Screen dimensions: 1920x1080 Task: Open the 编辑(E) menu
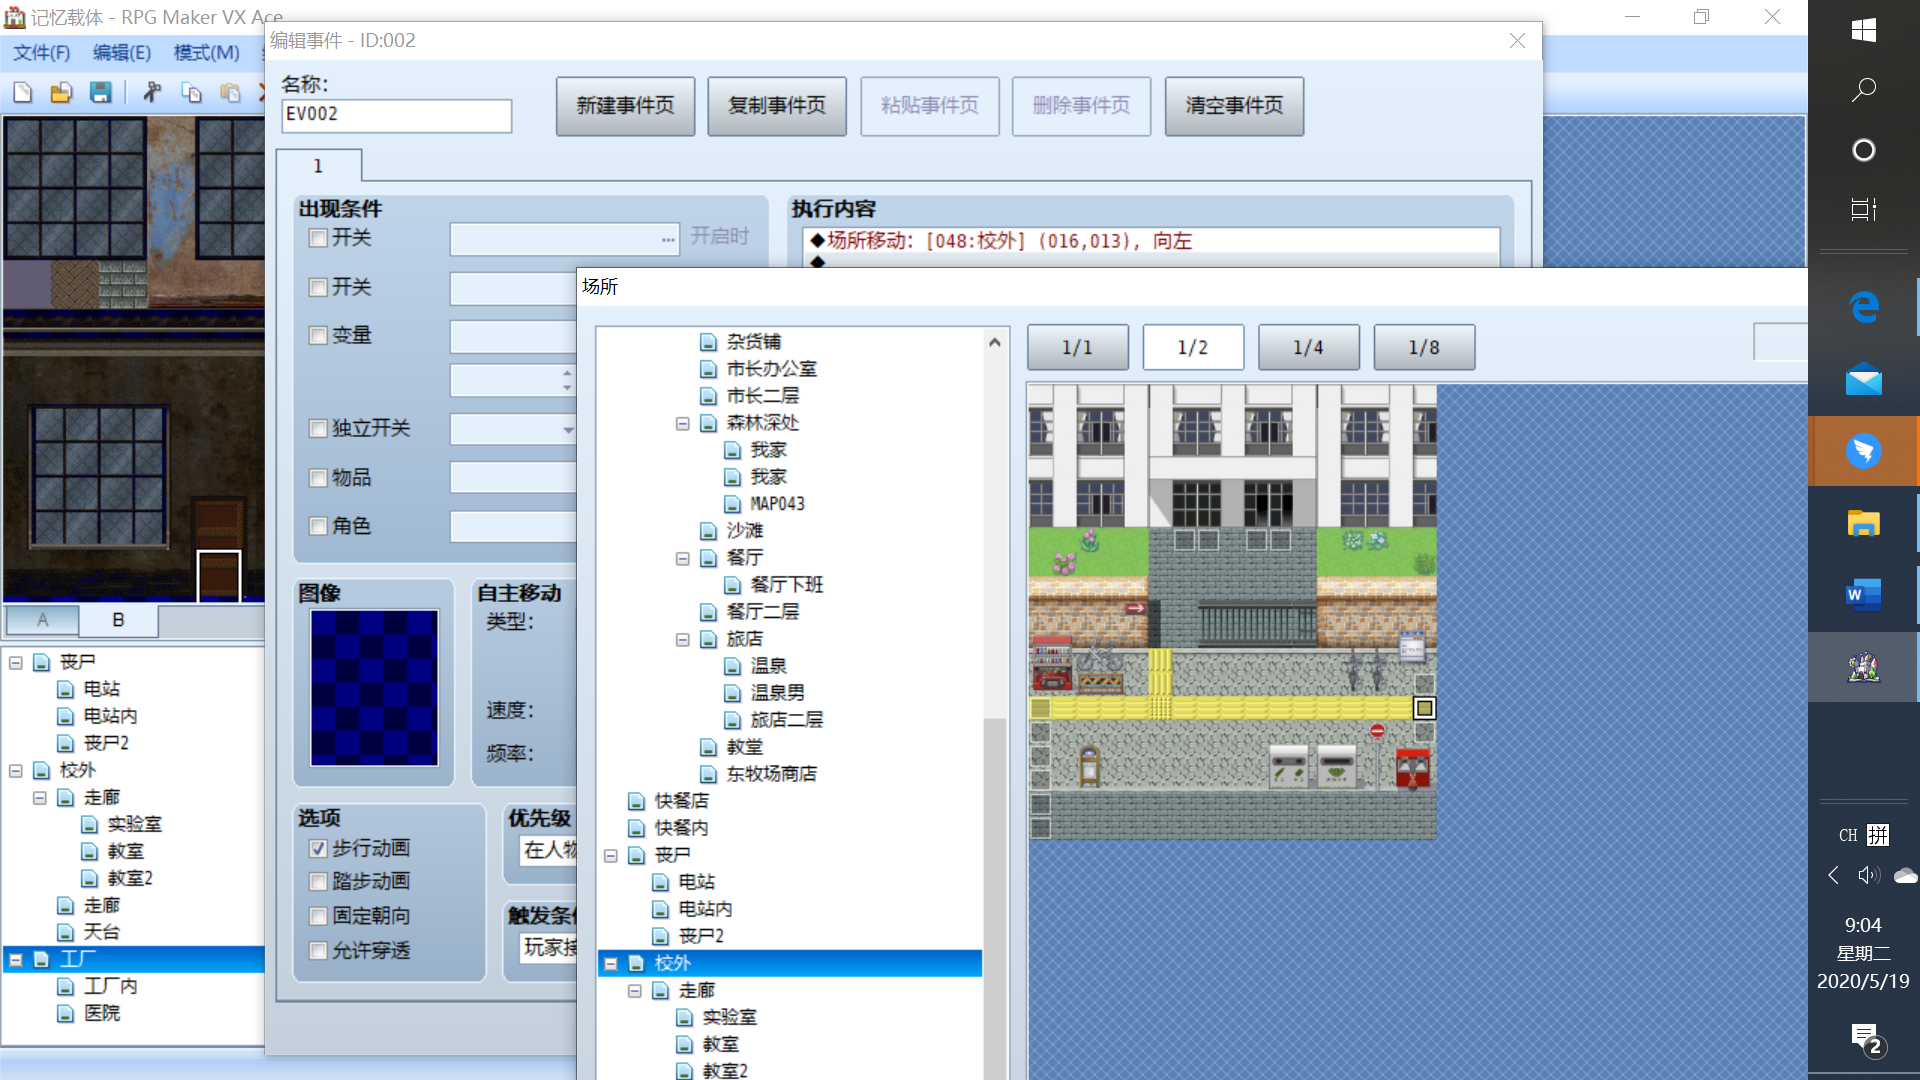tap(122, 53)
